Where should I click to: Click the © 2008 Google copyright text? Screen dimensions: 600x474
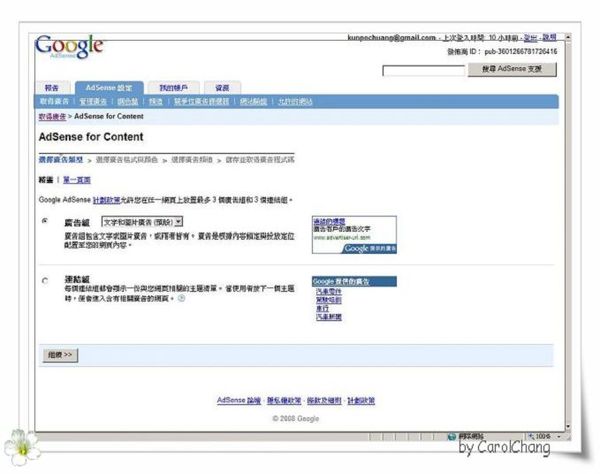pyautogui.click(x=295, y=419)
